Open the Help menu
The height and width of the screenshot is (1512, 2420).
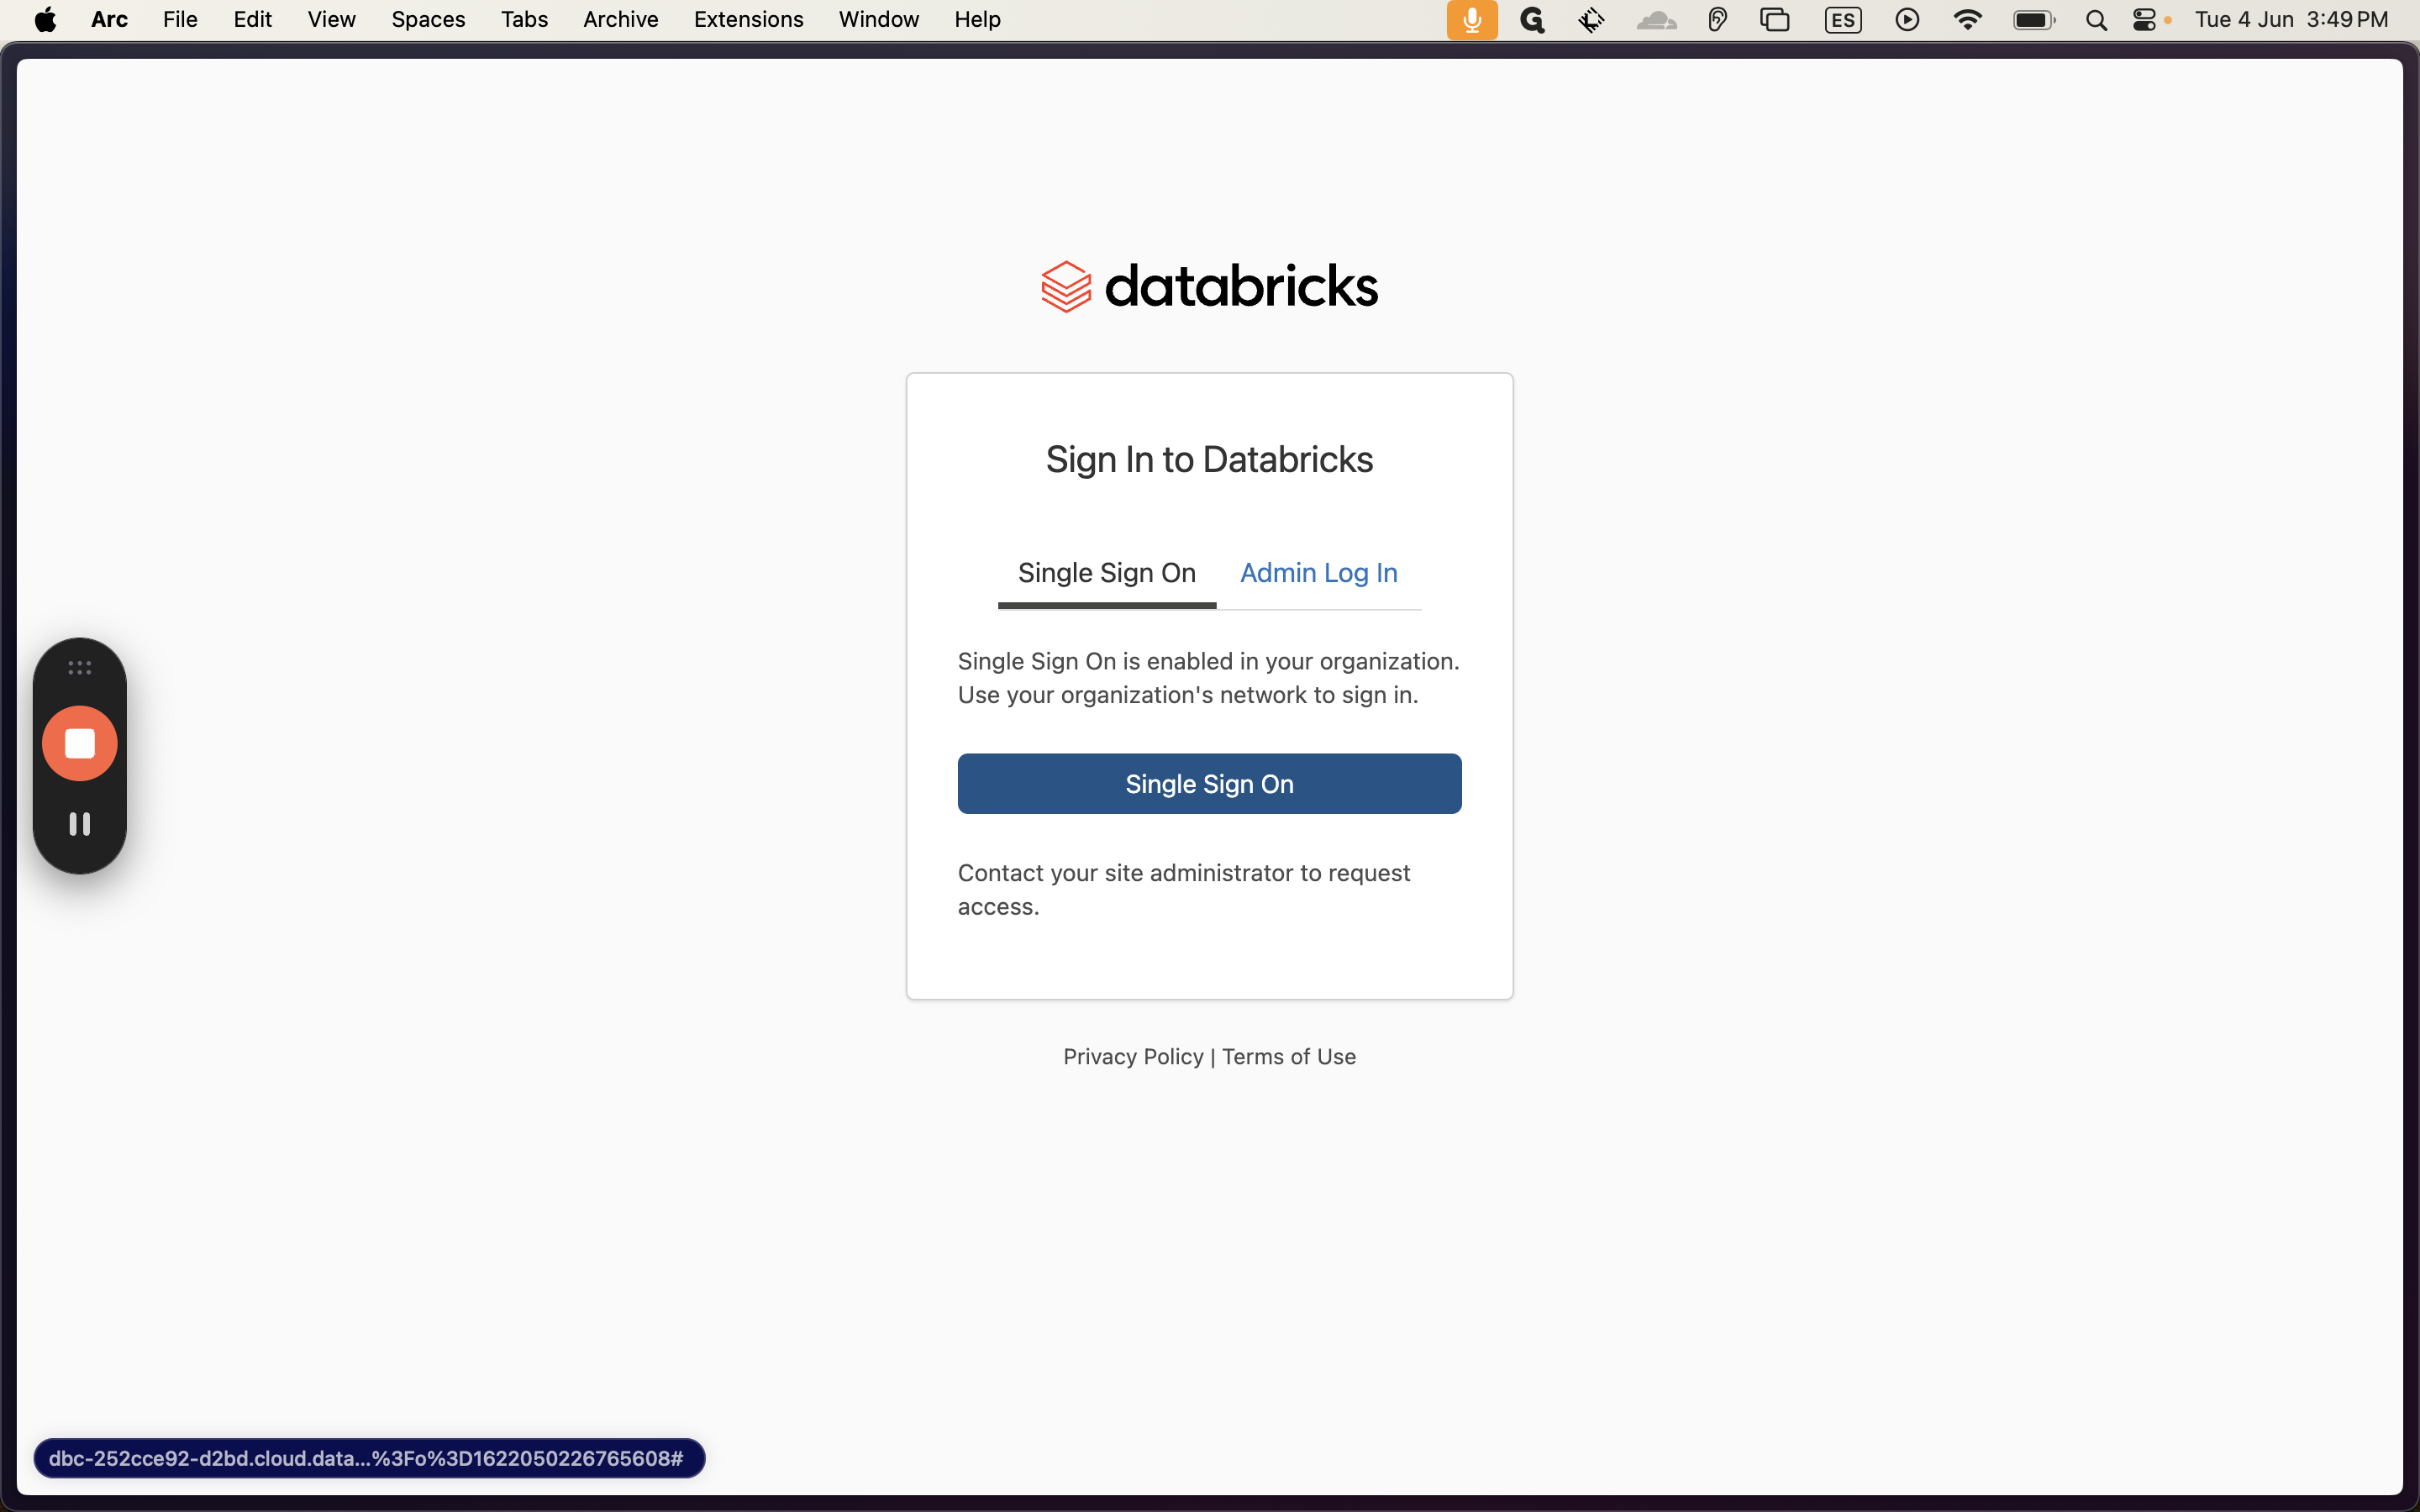pyautogui.click(x=977, y=19)
